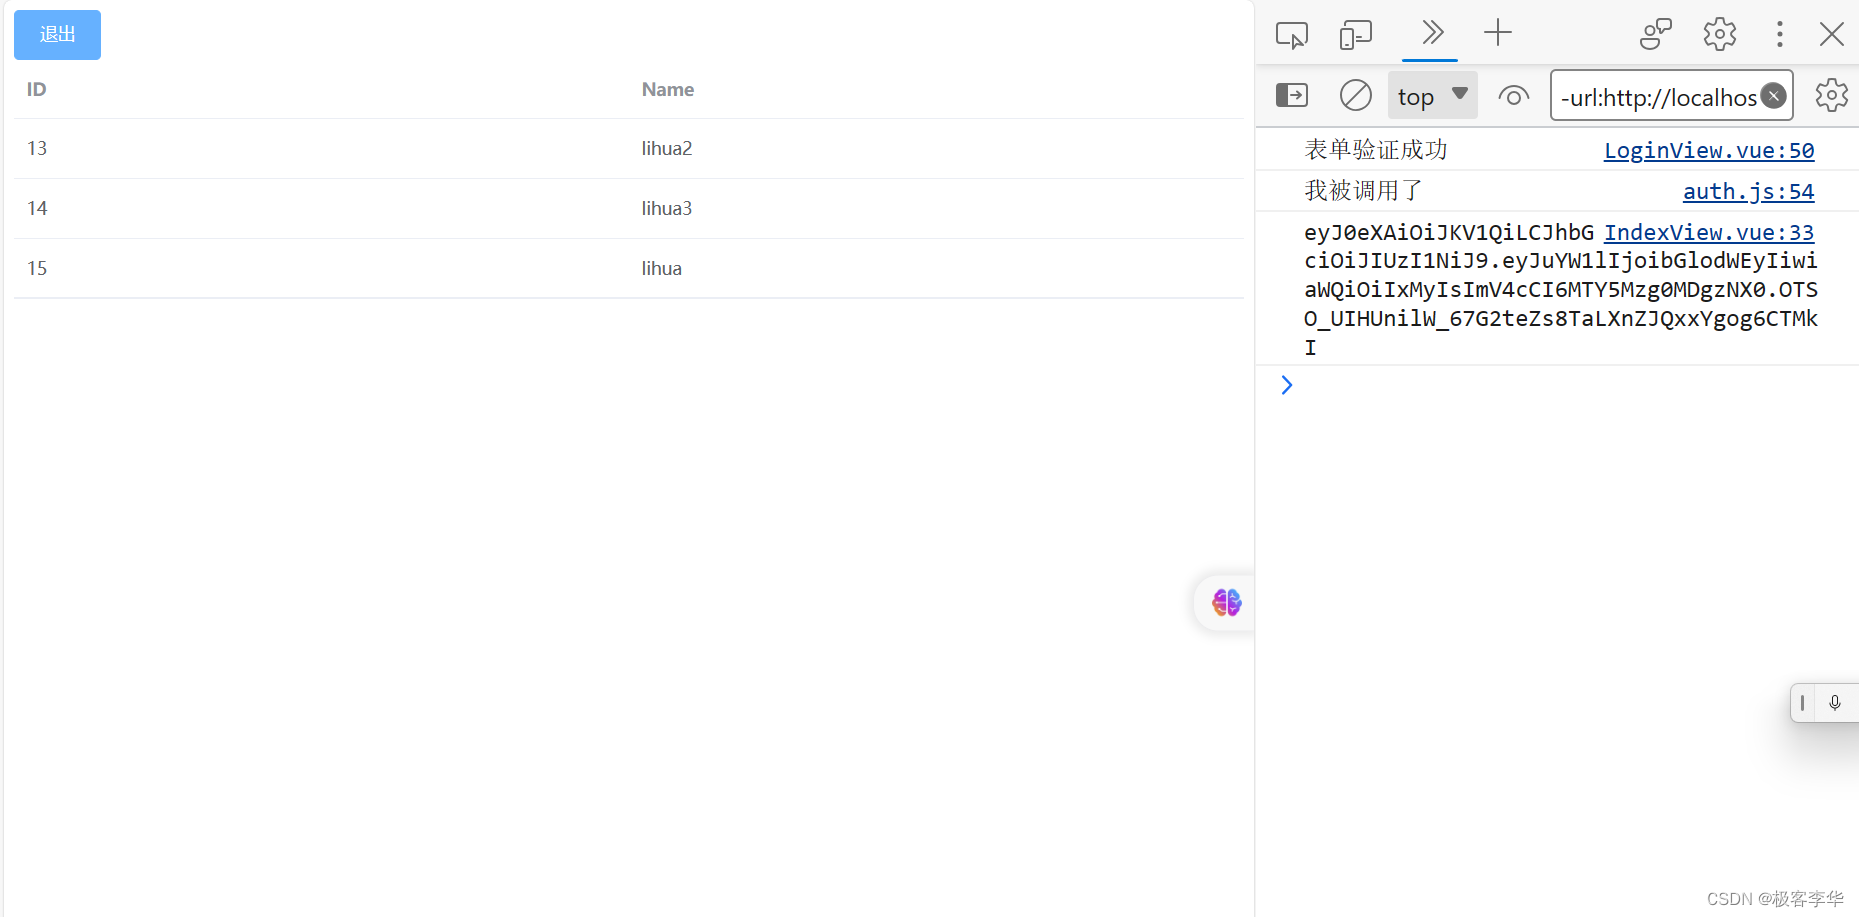Click the console message 表单验证成功
The width and height of the screenshot is (1859, 917).
[x=1376, y=150]
